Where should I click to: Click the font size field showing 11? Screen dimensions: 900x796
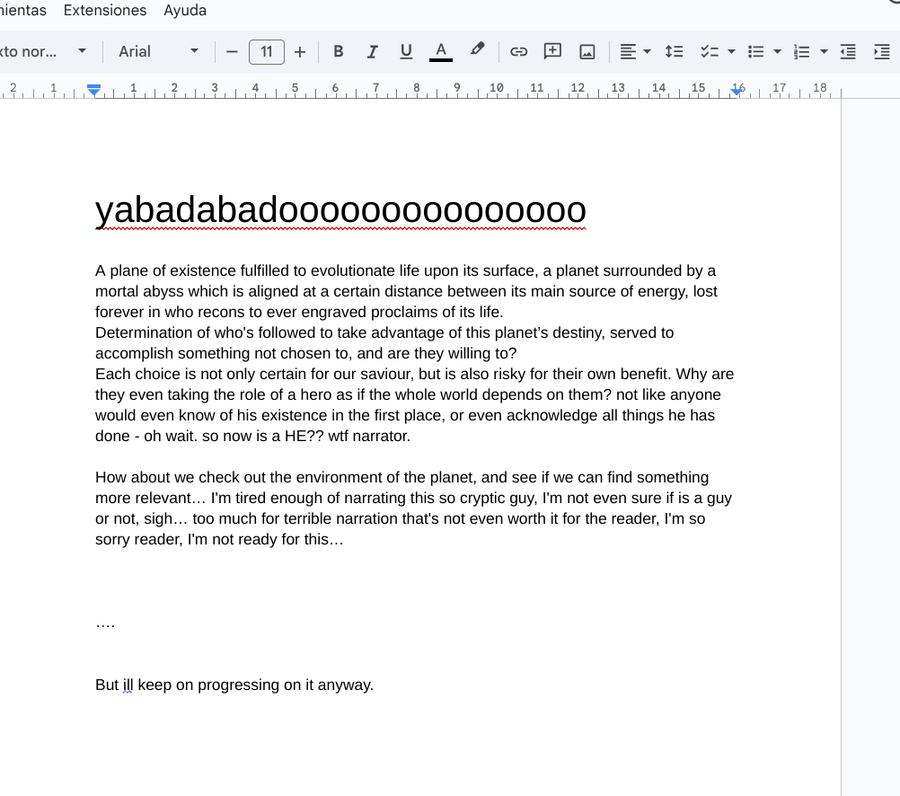pyautogui.click(x=266, y=52)
